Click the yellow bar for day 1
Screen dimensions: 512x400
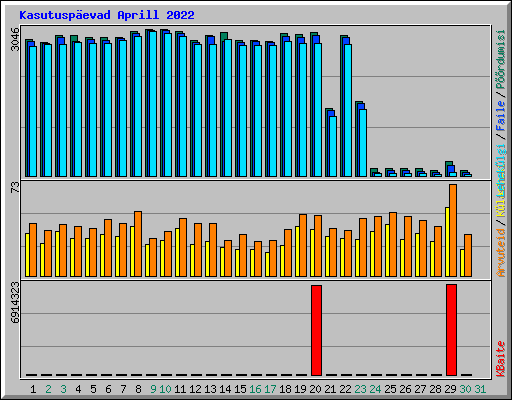(x=27, y=255)
